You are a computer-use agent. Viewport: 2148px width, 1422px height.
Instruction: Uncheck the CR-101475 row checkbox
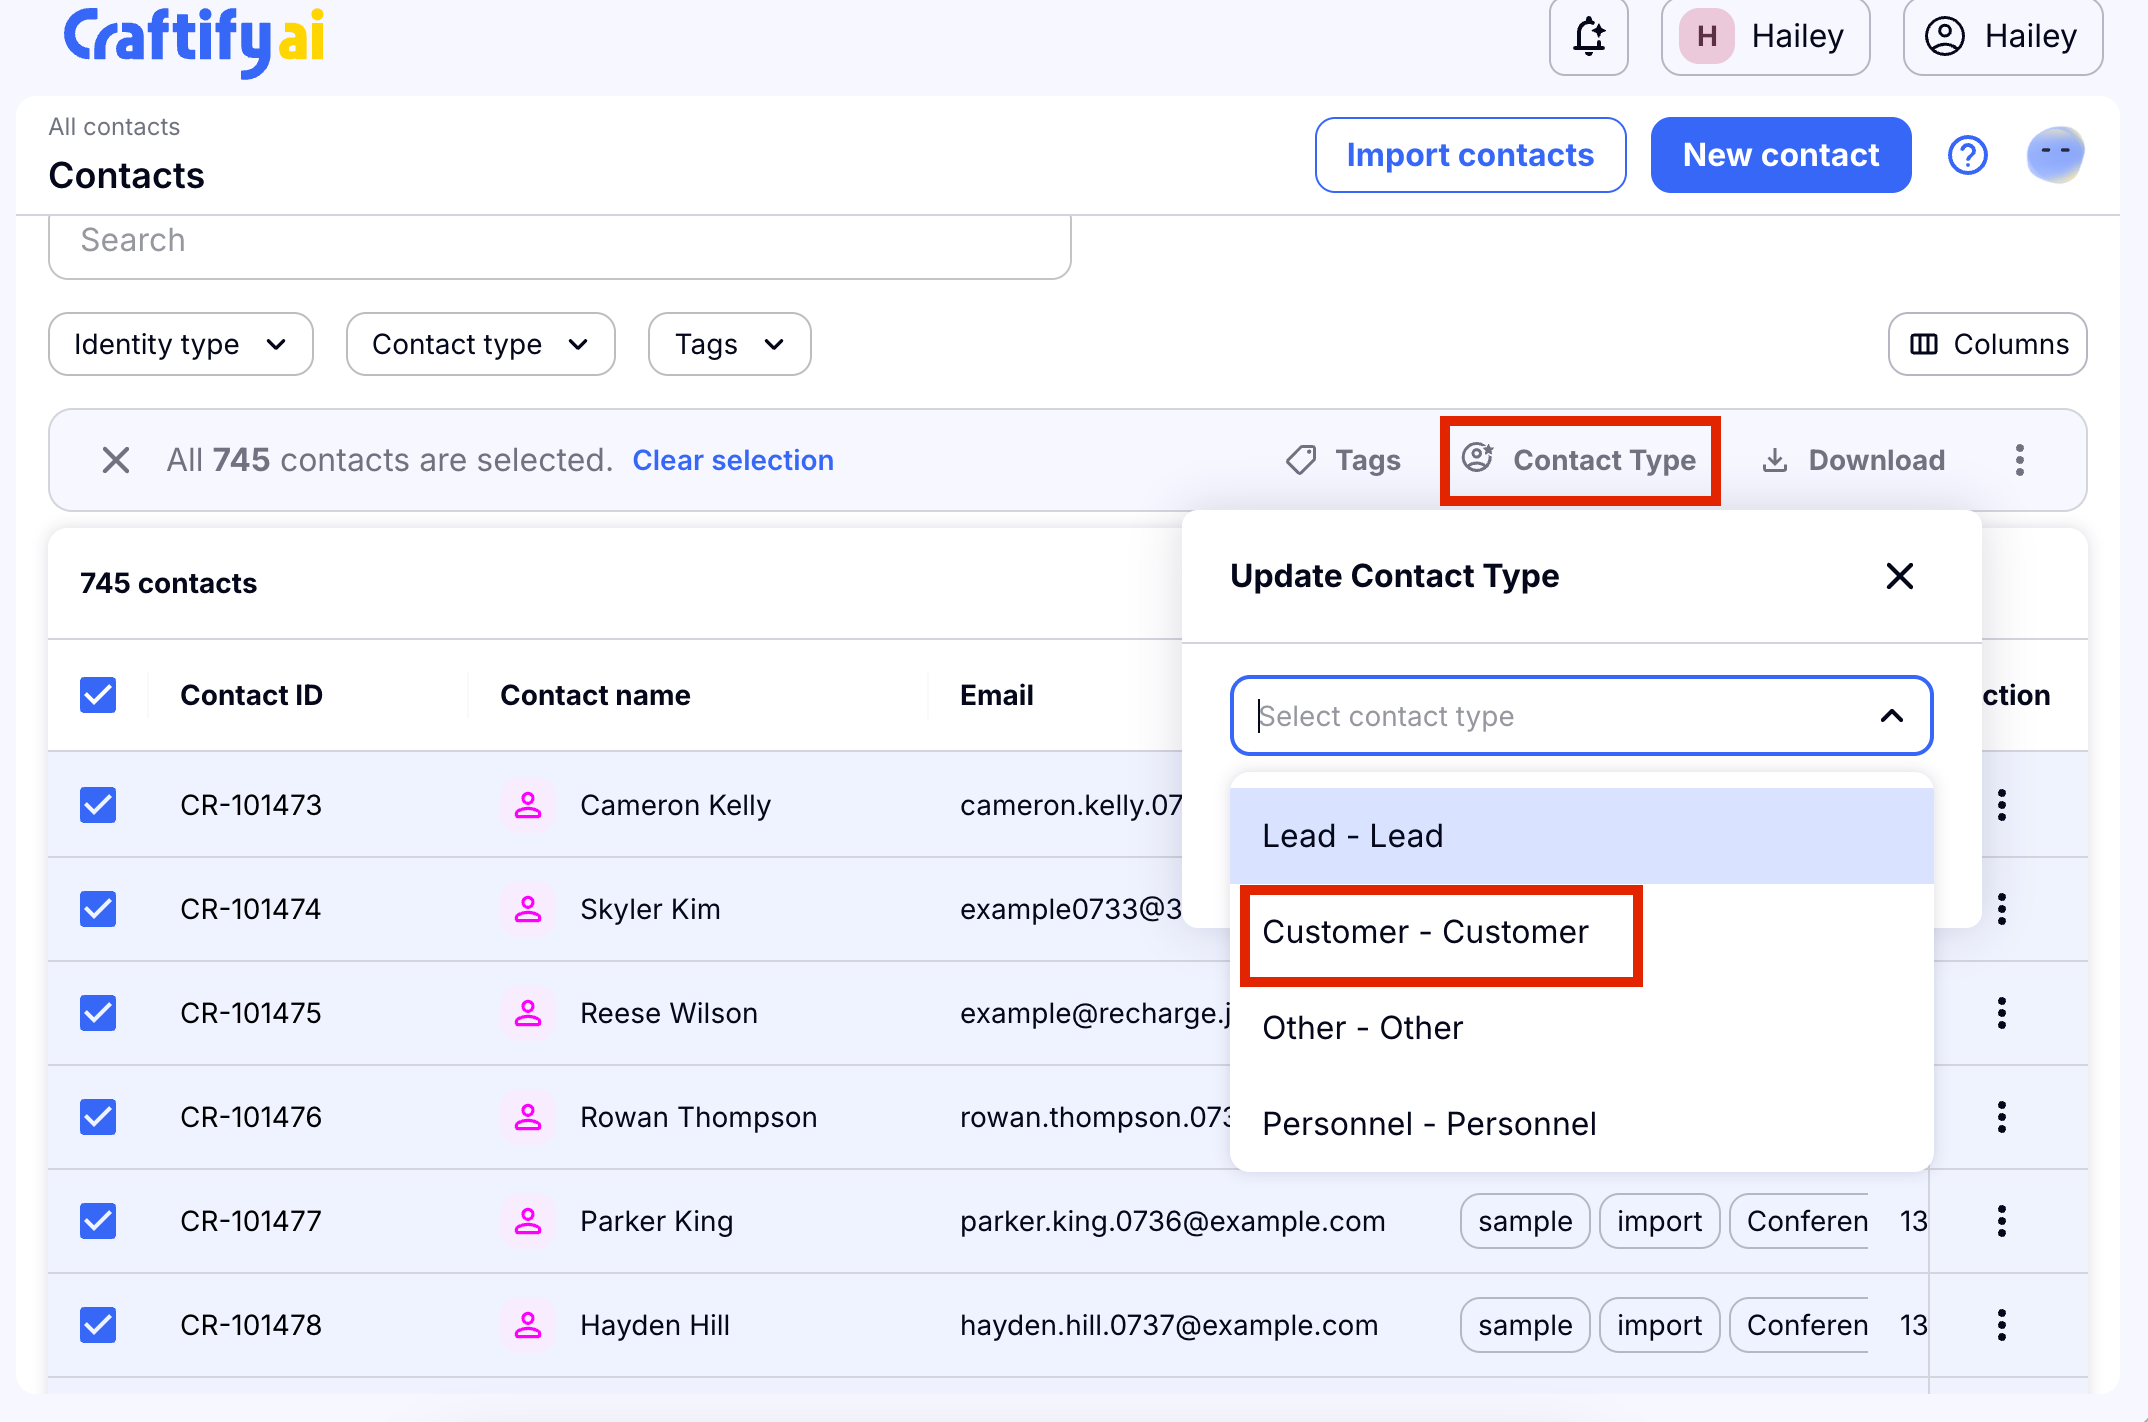98,1013
